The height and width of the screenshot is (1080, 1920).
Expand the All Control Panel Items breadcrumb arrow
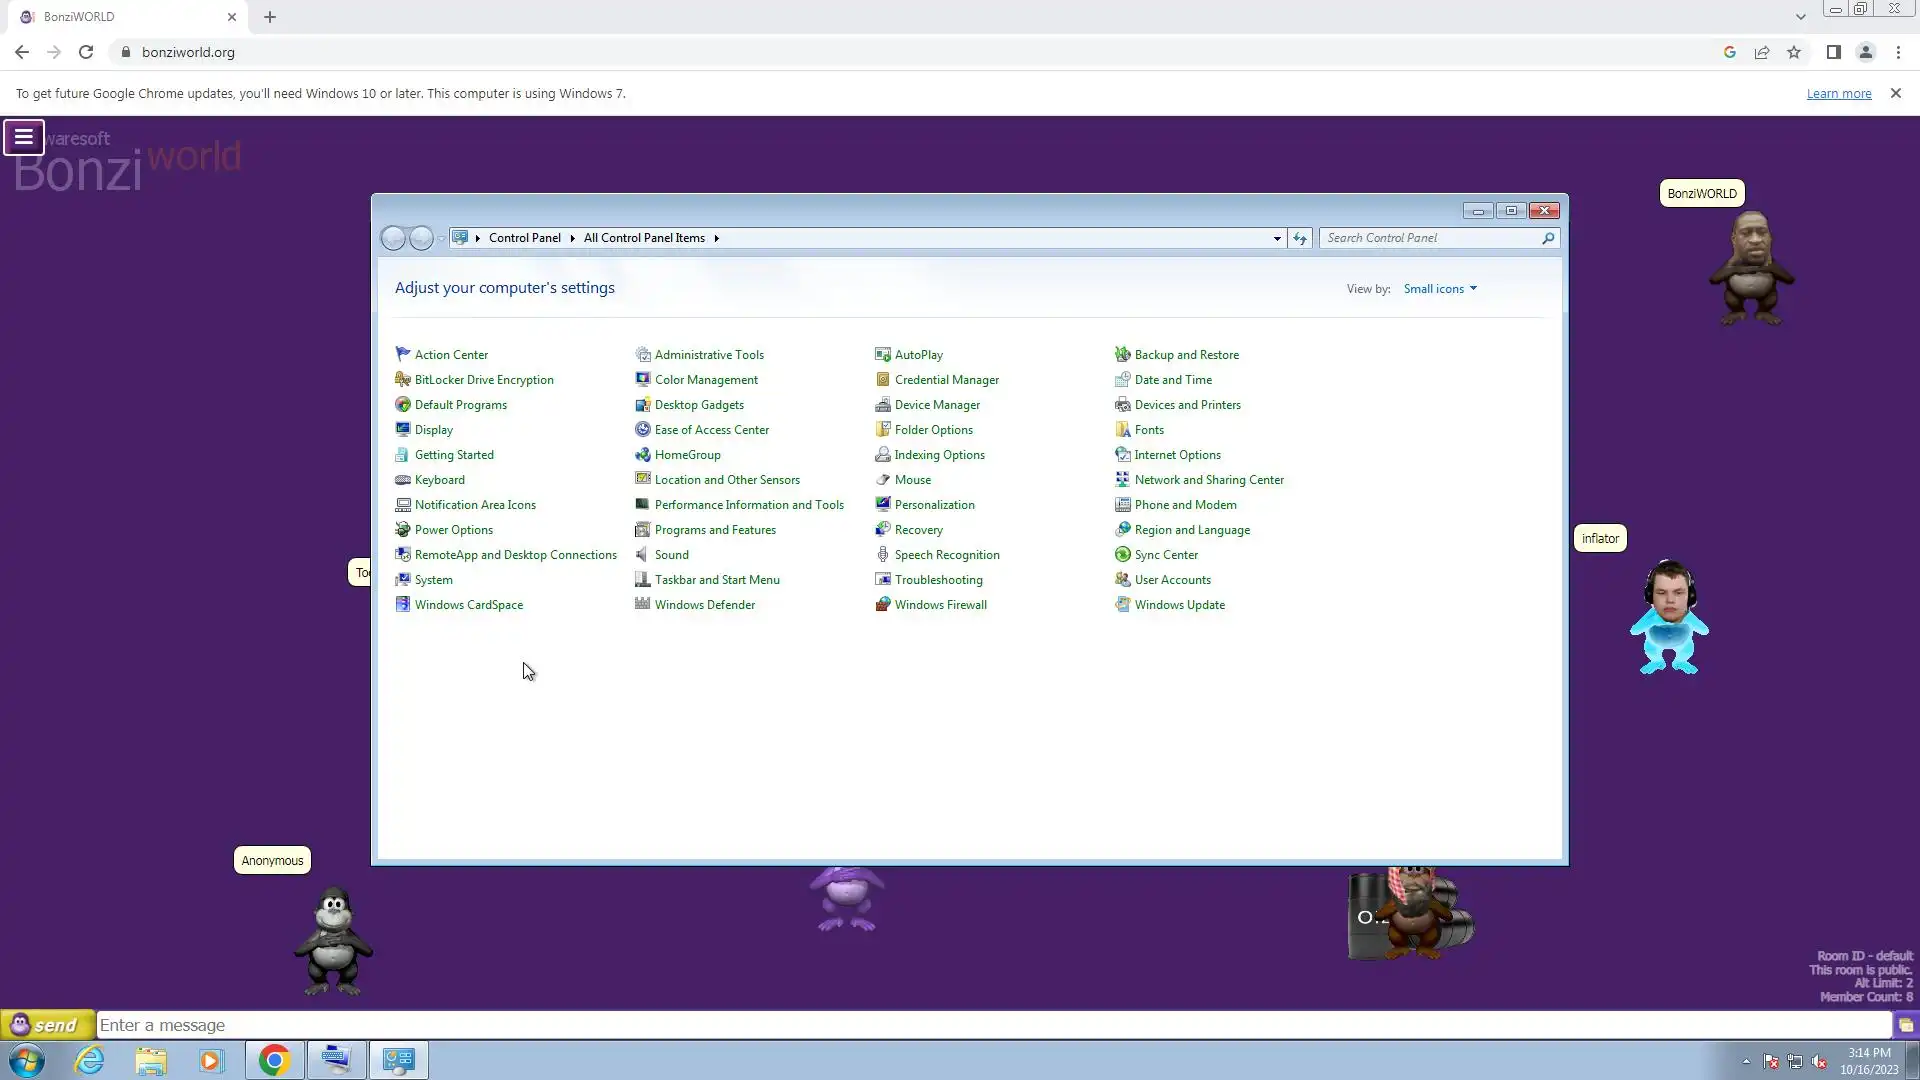coord(717,238)
